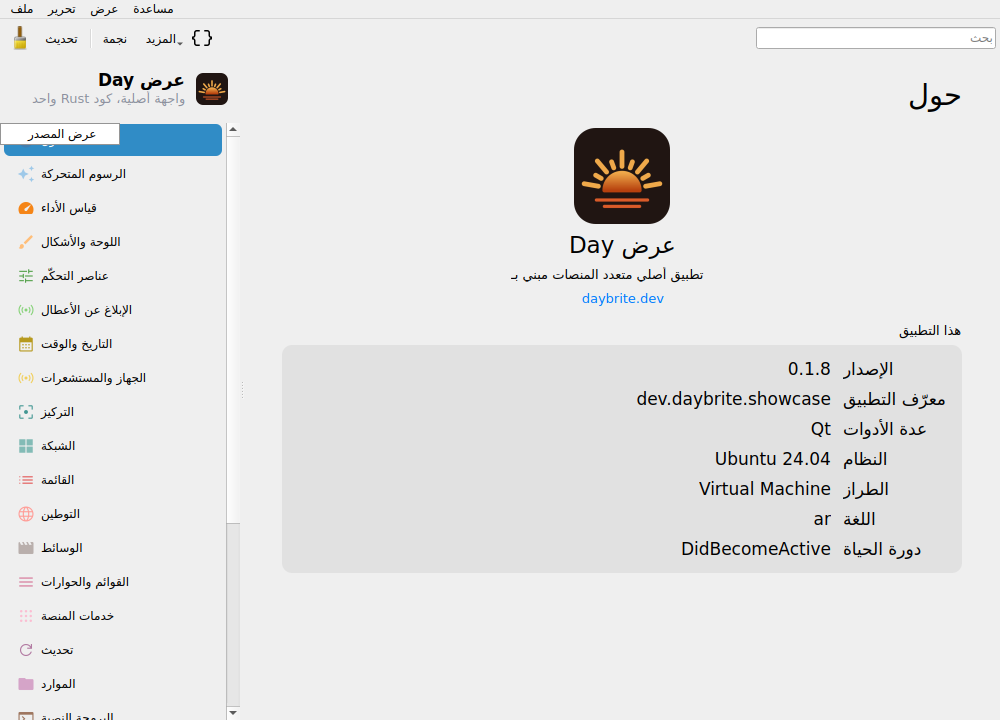Click the Ubuntu 24.04 system value
1000x720 pixels.
click(772, 459)
